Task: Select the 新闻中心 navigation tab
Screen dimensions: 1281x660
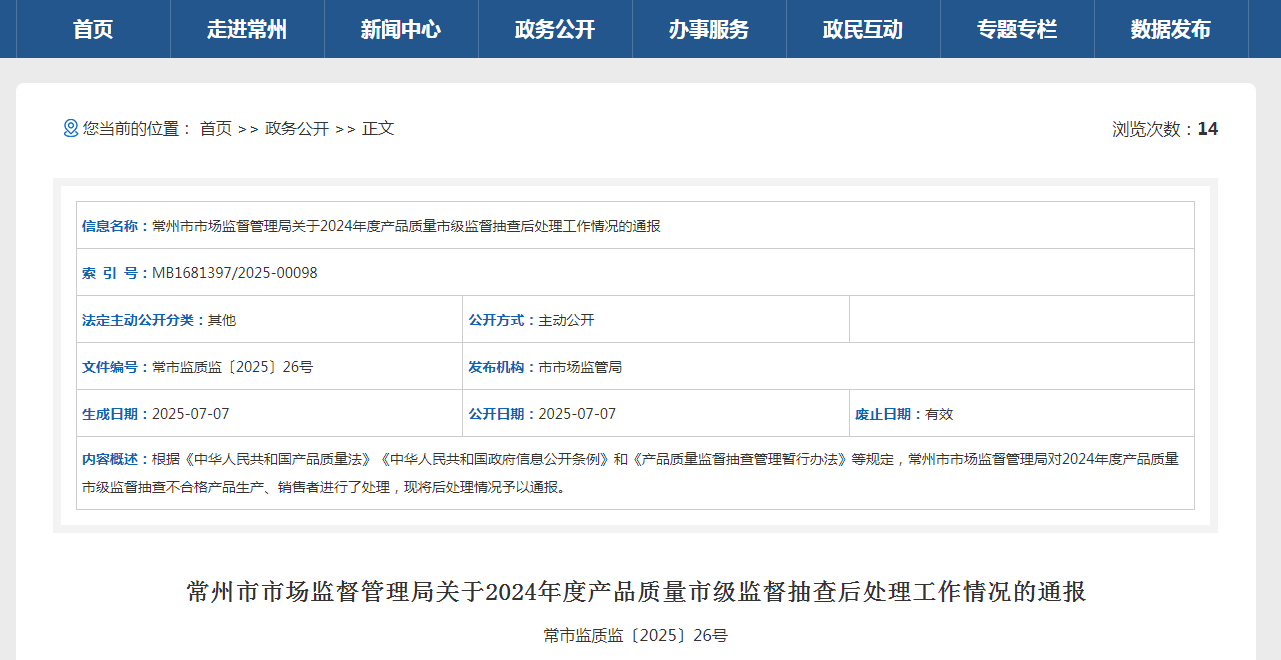Action: tap(401, 29)
